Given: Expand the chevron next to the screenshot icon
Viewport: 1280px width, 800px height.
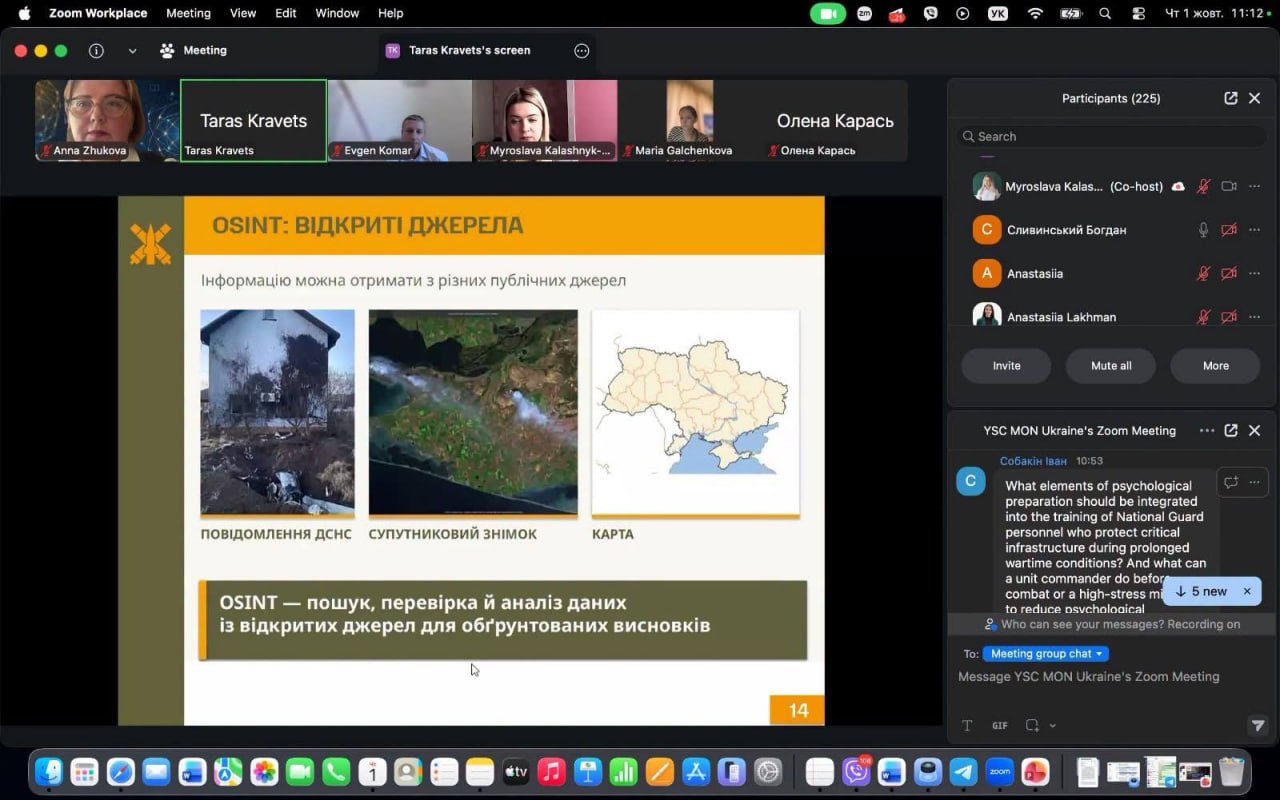Looking at the screenshot, I should [1052, 726].
